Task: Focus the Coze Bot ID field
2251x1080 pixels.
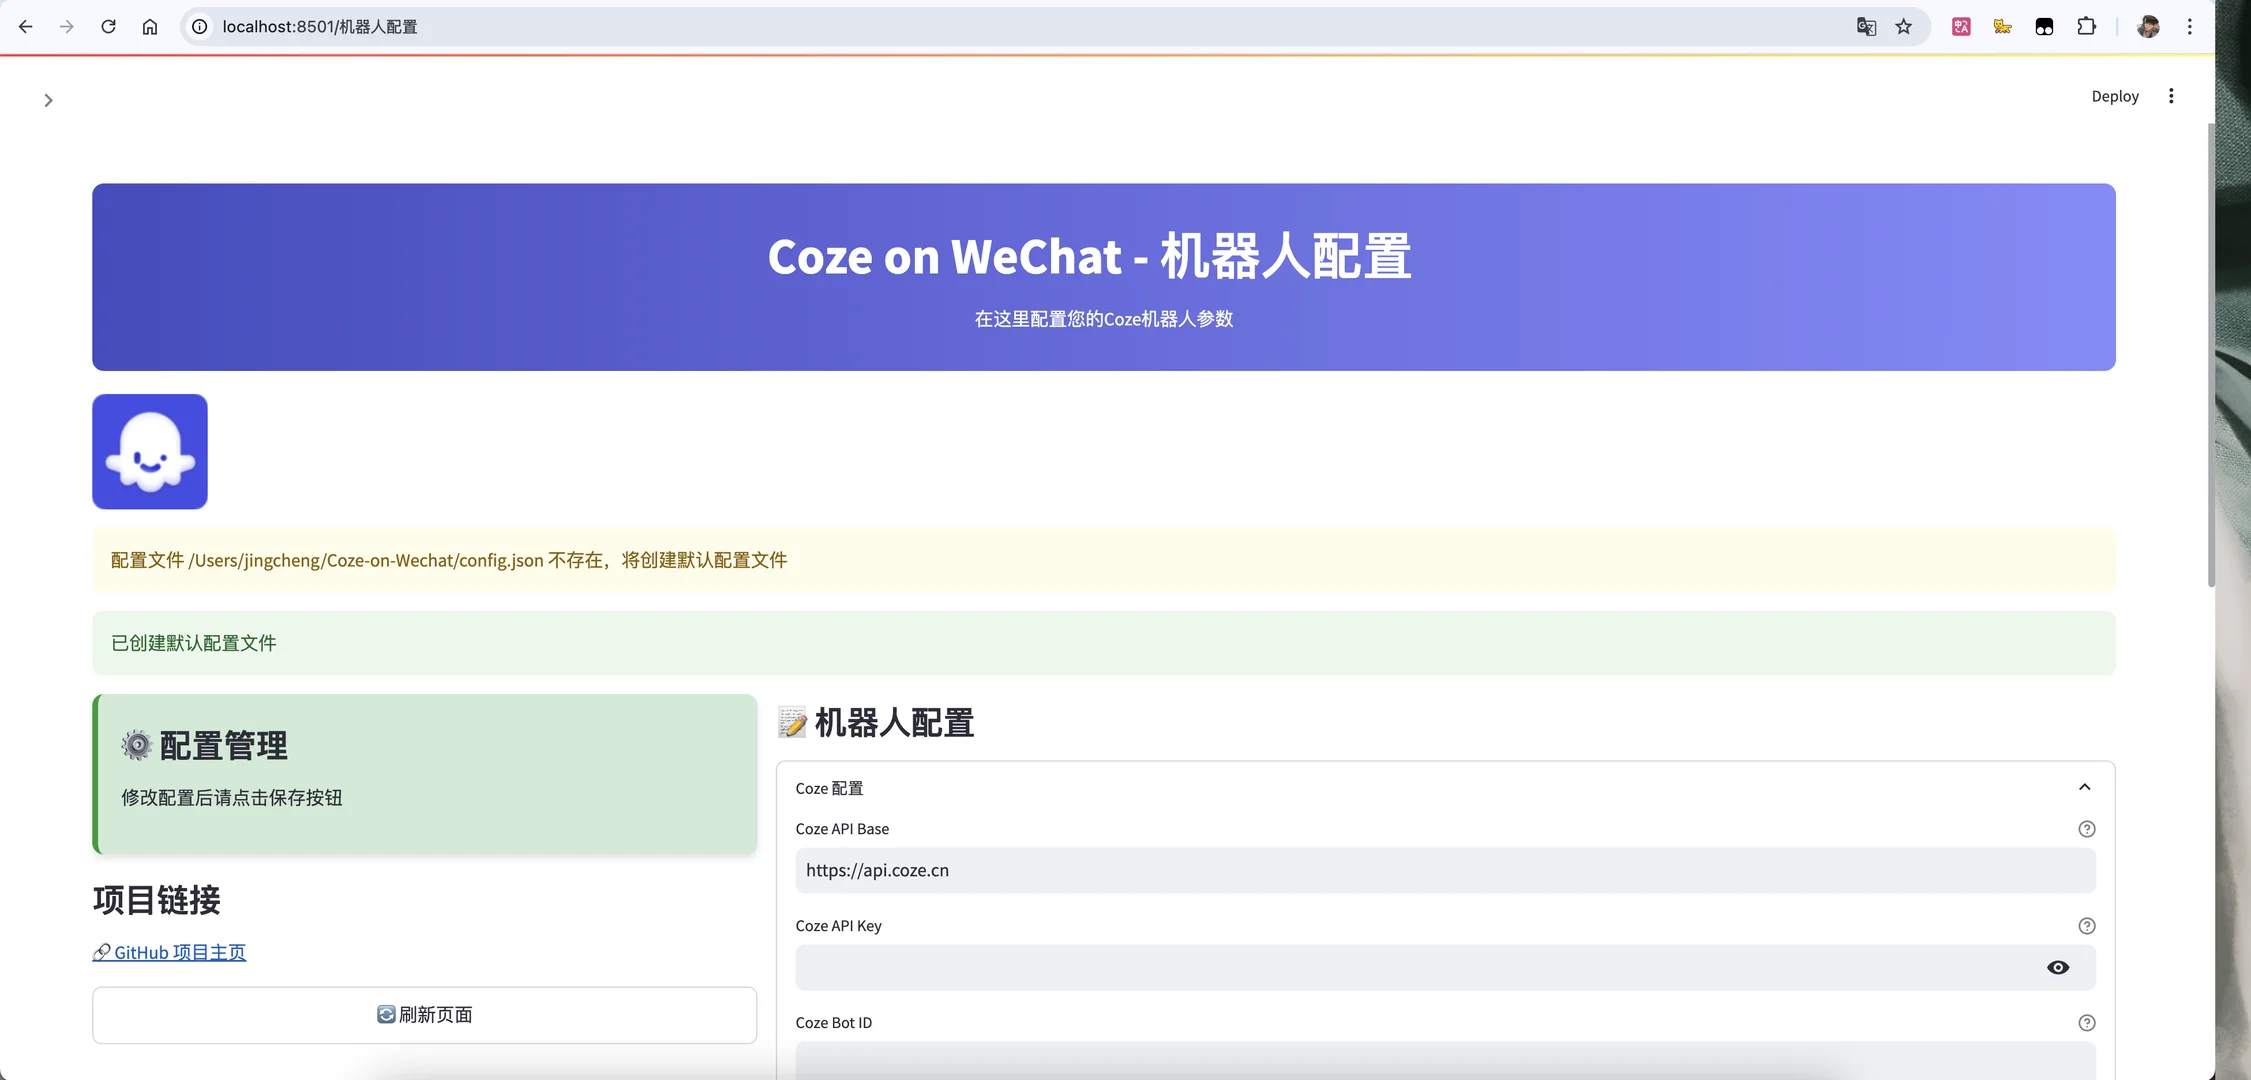Action: coord(1445,1061)
